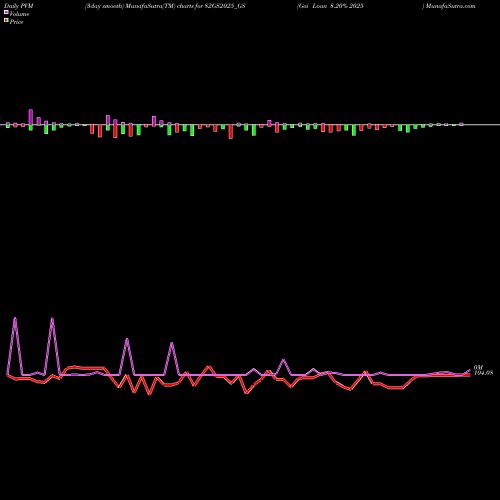The height and width of the screenshot is (500, 500).
Task: Click the 3day smooth charts subtitle
Action: tap(165, 6)
